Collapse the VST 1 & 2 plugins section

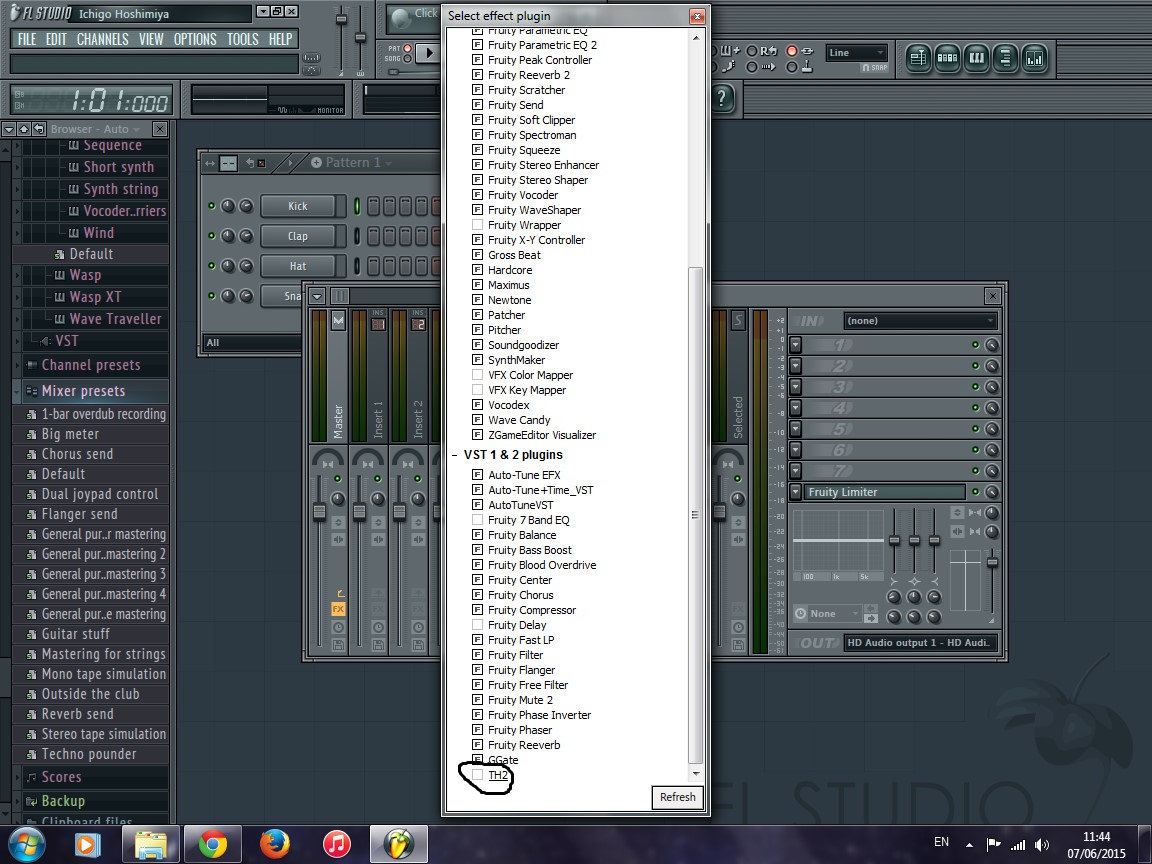click(x=454, y=456)
